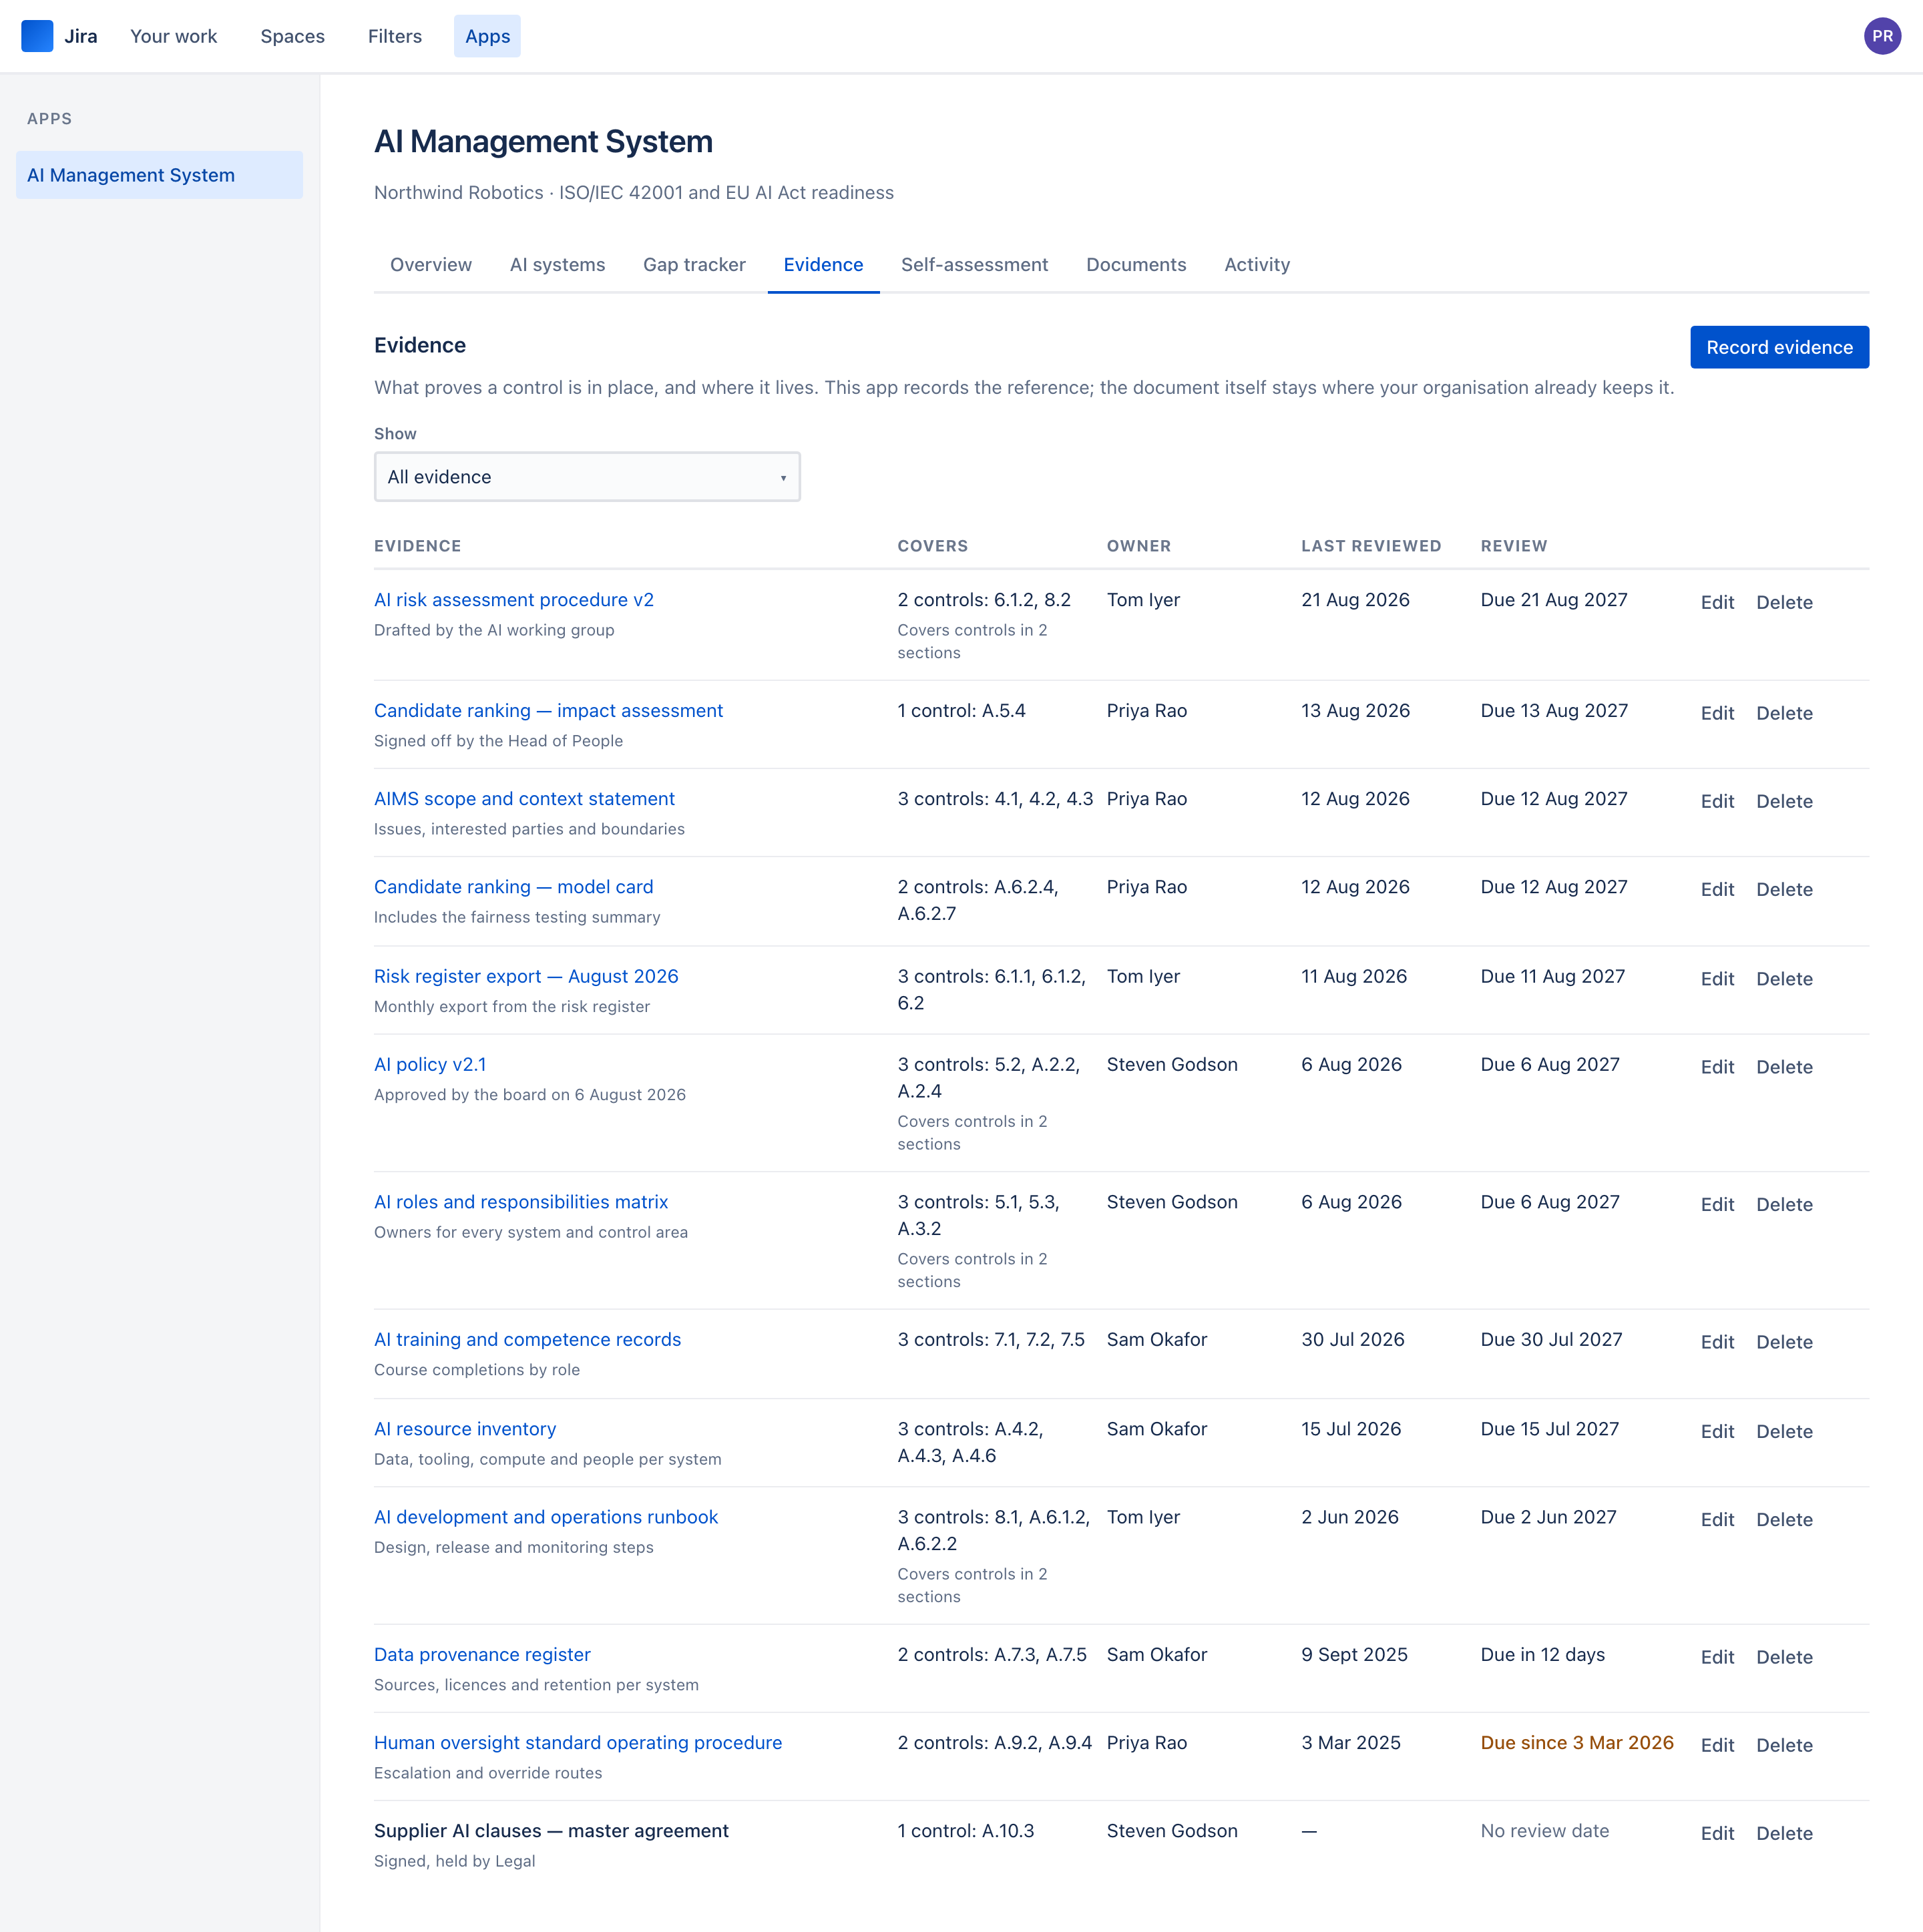Open Candidate ranking — model card link
This screenshot has width=1923, height=1932.
(x=513, y=887)
